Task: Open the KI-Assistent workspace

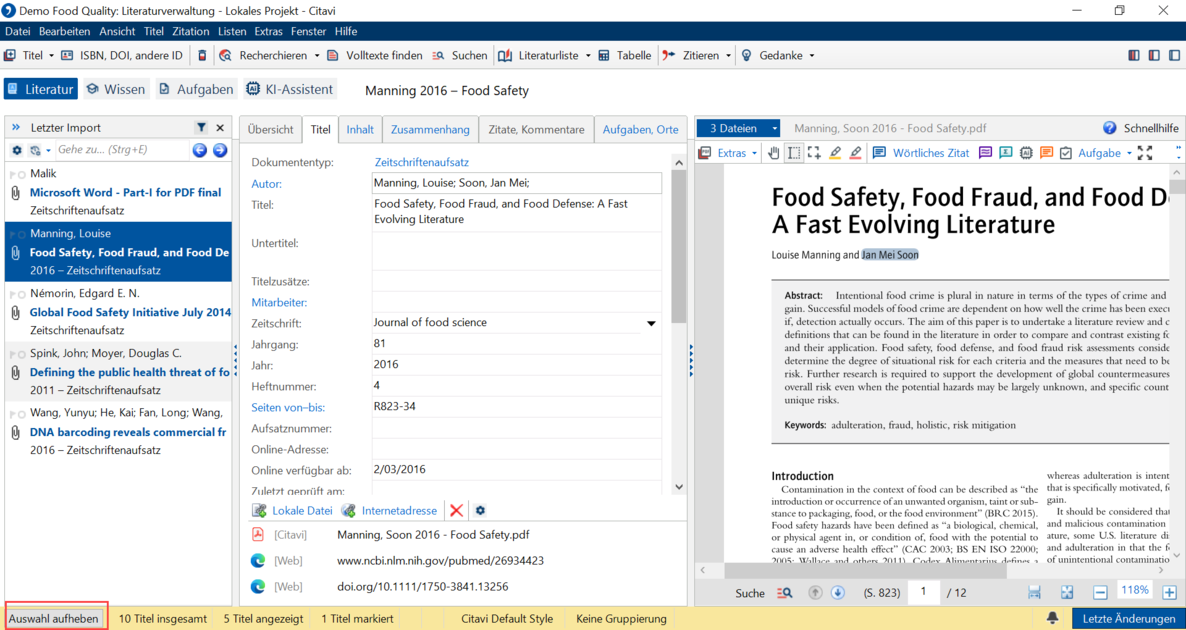Action: (x=290, y=89)
